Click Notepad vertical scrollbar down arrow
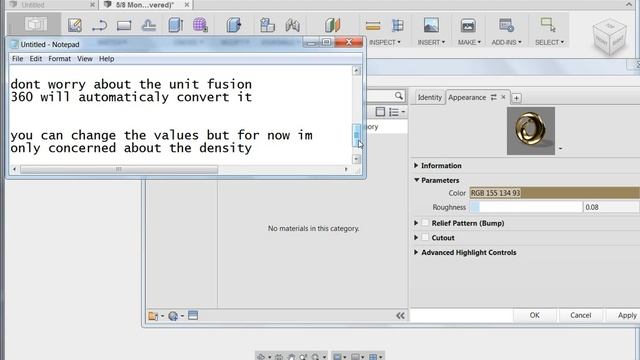 pos(356,159)
